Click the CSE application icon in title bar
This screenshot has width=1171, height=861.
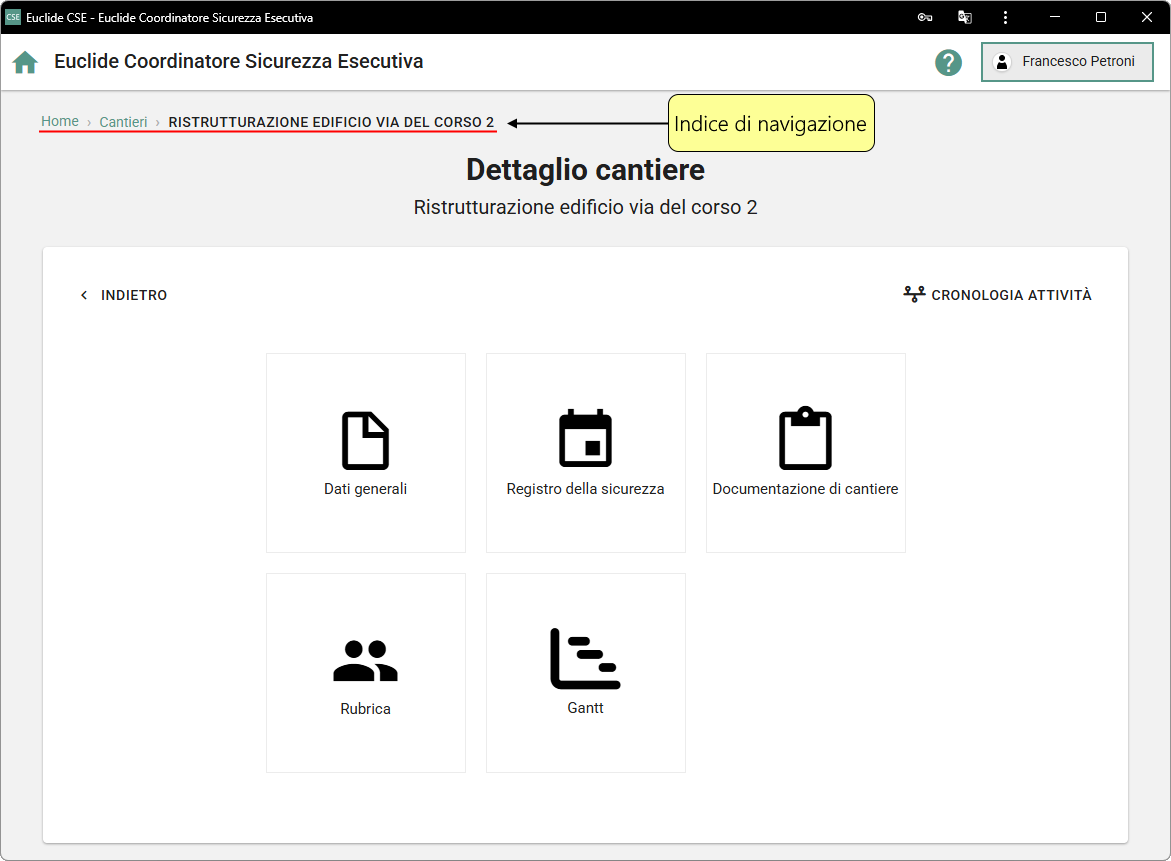click(x=13, y=17)
